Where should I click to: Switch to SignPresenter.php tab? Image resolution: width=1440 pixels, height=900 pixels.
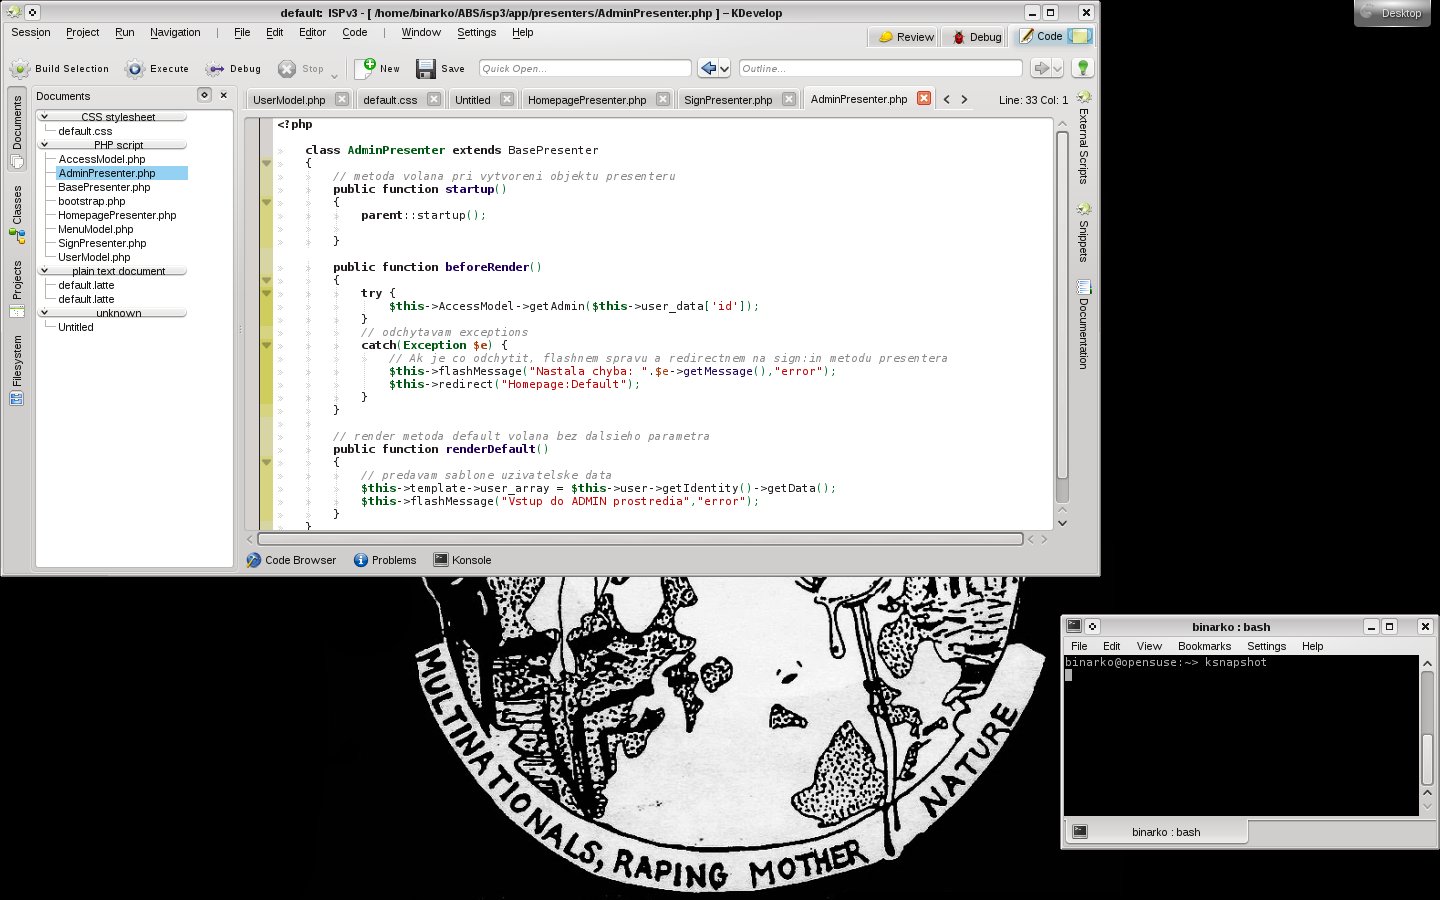point(728,100)
